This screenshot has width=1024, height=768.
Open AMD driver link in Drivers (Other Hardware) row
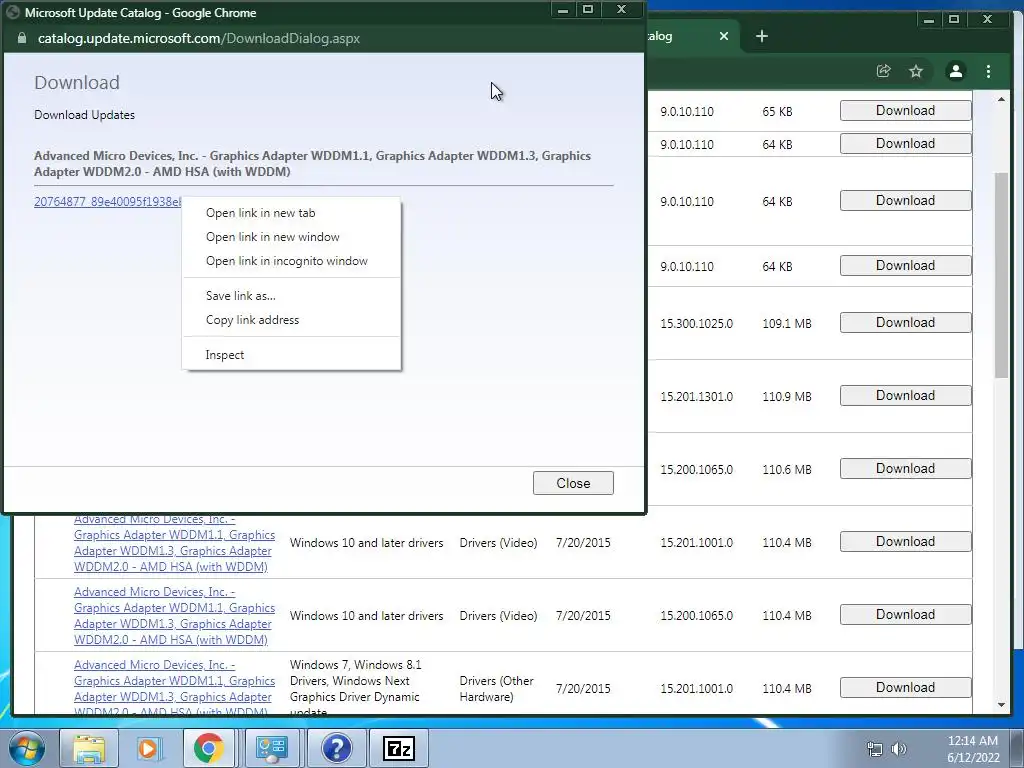click(x=174, y=688)
